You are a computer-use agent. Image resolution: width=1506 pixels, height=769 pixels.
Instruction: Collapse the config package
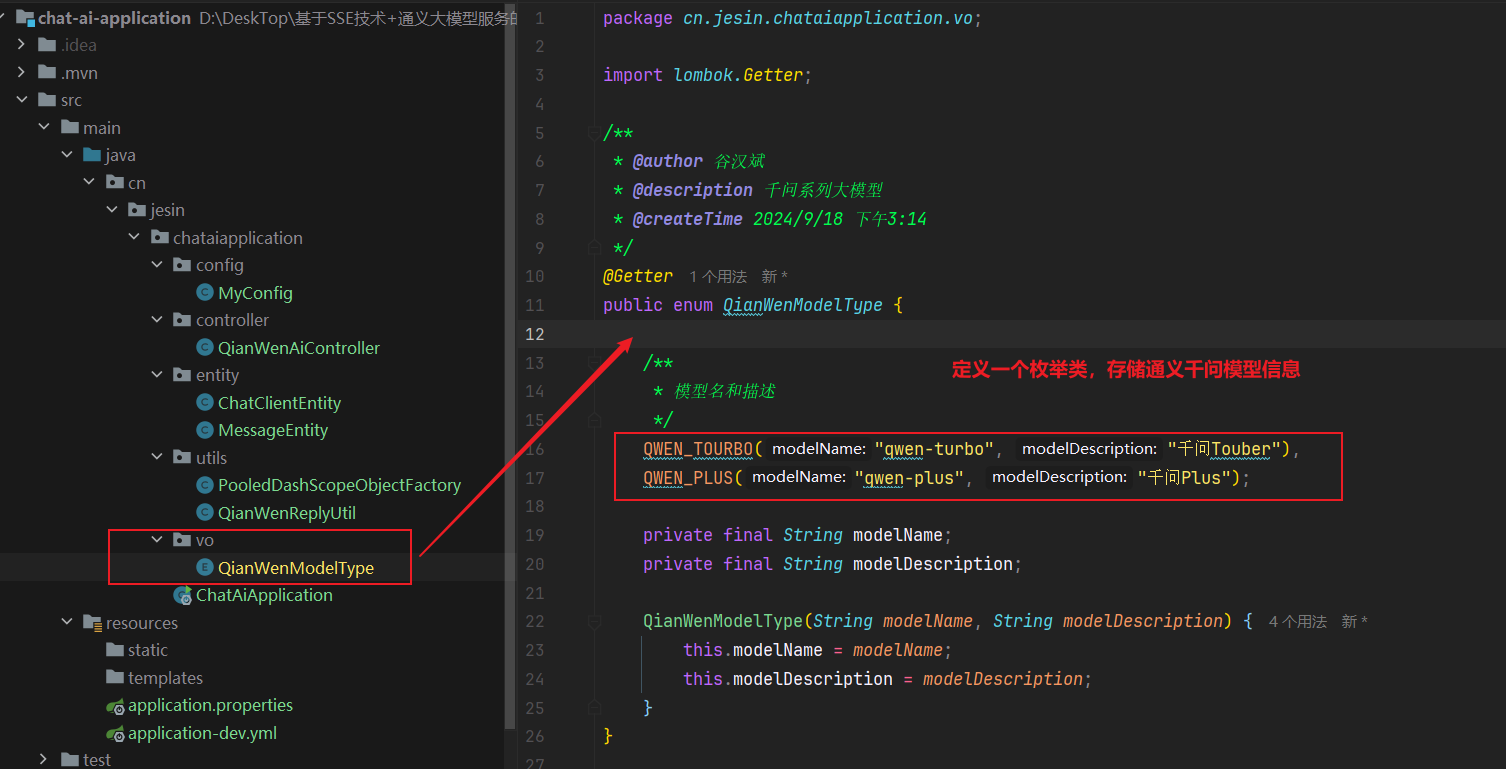(157, 265)
